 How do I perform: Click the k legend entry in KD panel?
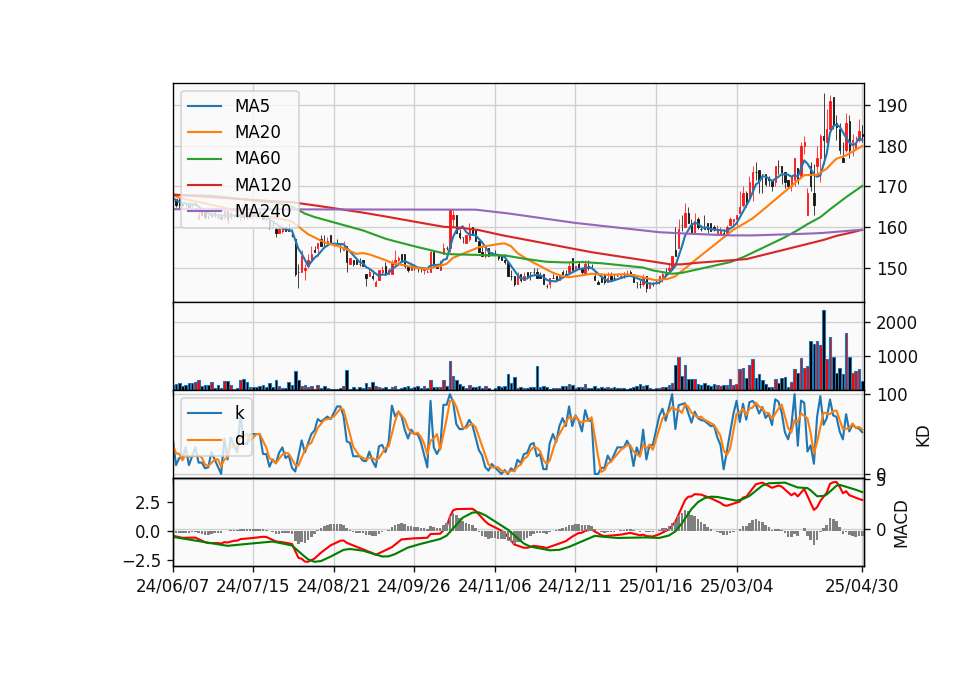(x=239, y=413)
